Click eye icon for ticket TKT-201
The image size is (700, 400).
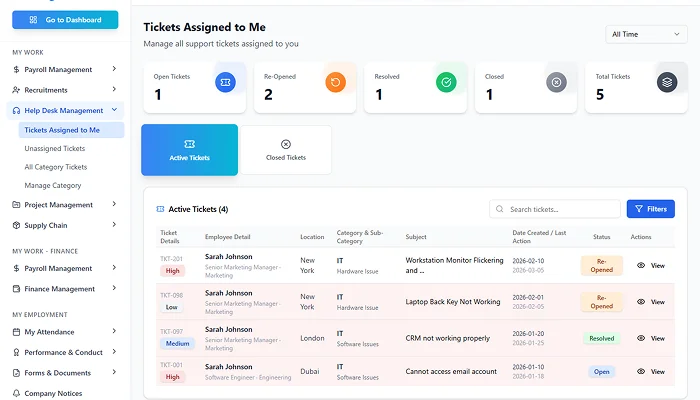point(641,266)
